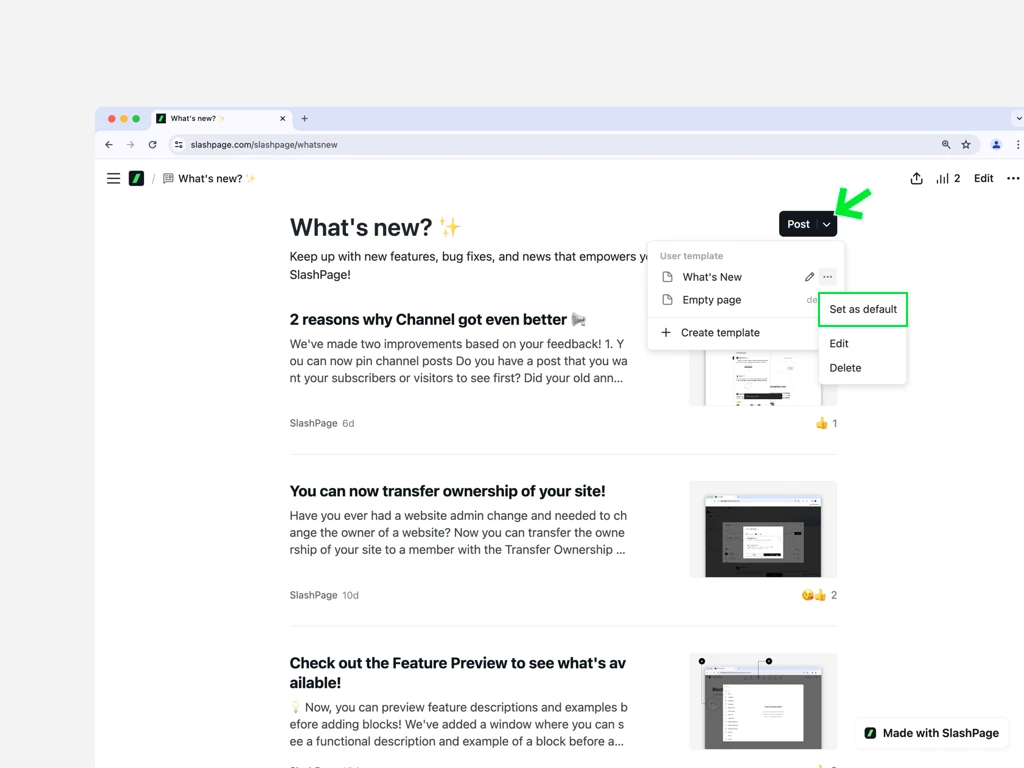Open Chrome three-dot menu

1017,144
